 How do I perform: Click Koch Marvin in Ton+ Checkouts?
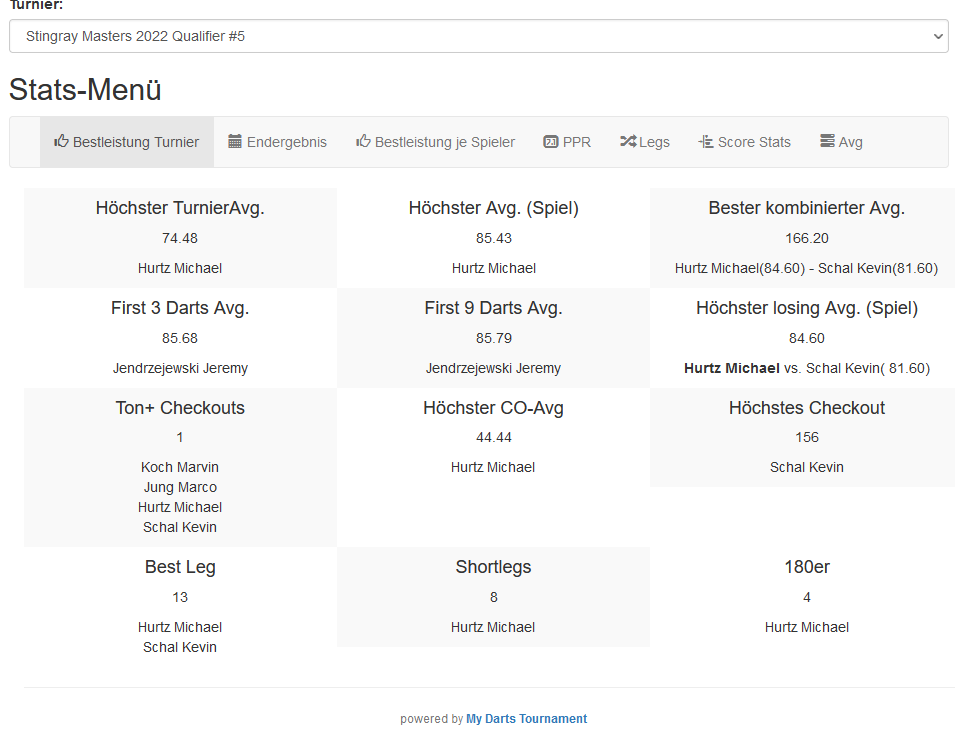click(180, 467)
